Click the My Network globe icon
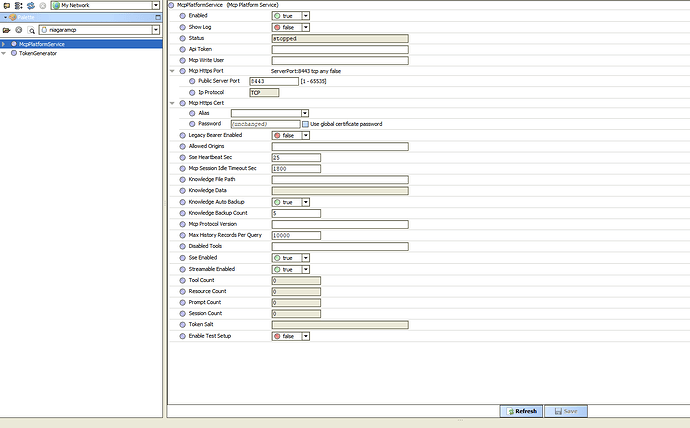 coord(56,5)
